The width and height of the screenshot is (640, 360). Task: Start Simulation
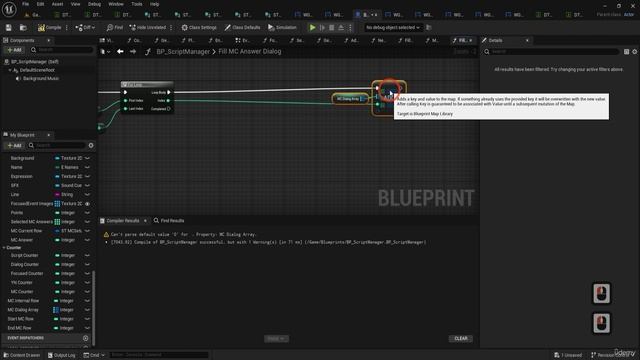[282, 27]
